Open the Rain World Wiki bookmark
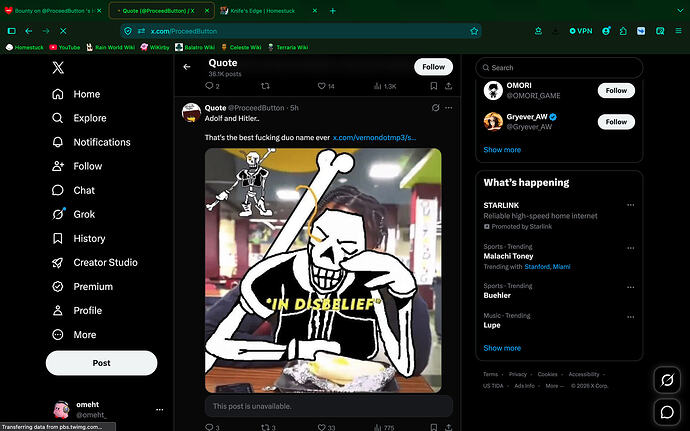The width and height of the screenshot is (690, 431). 110,47
